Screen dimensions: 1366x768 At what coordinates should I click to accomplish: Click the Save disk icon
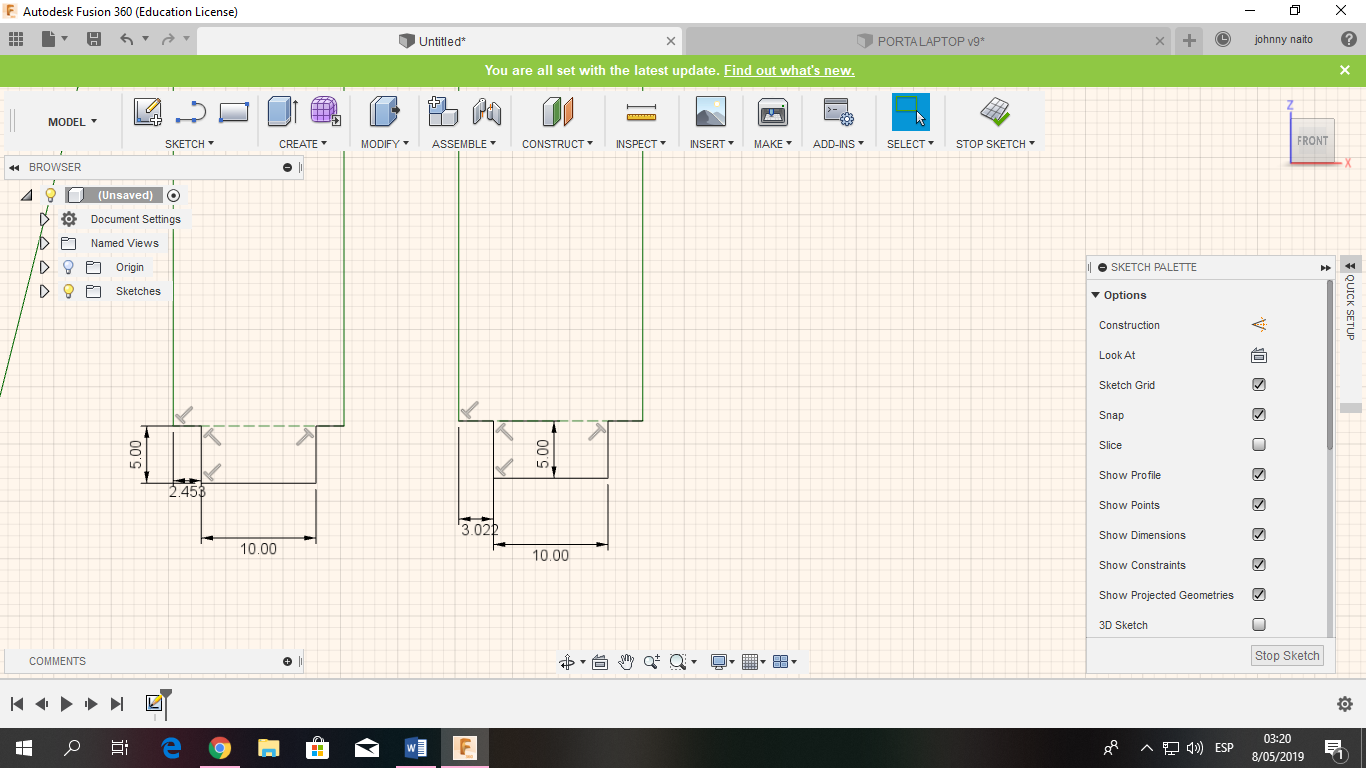click(94, 40)
